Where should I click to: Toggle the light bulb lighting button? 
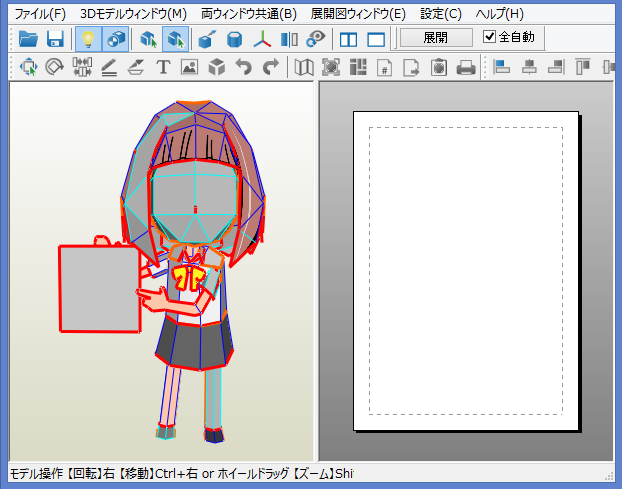pos(88,39)
